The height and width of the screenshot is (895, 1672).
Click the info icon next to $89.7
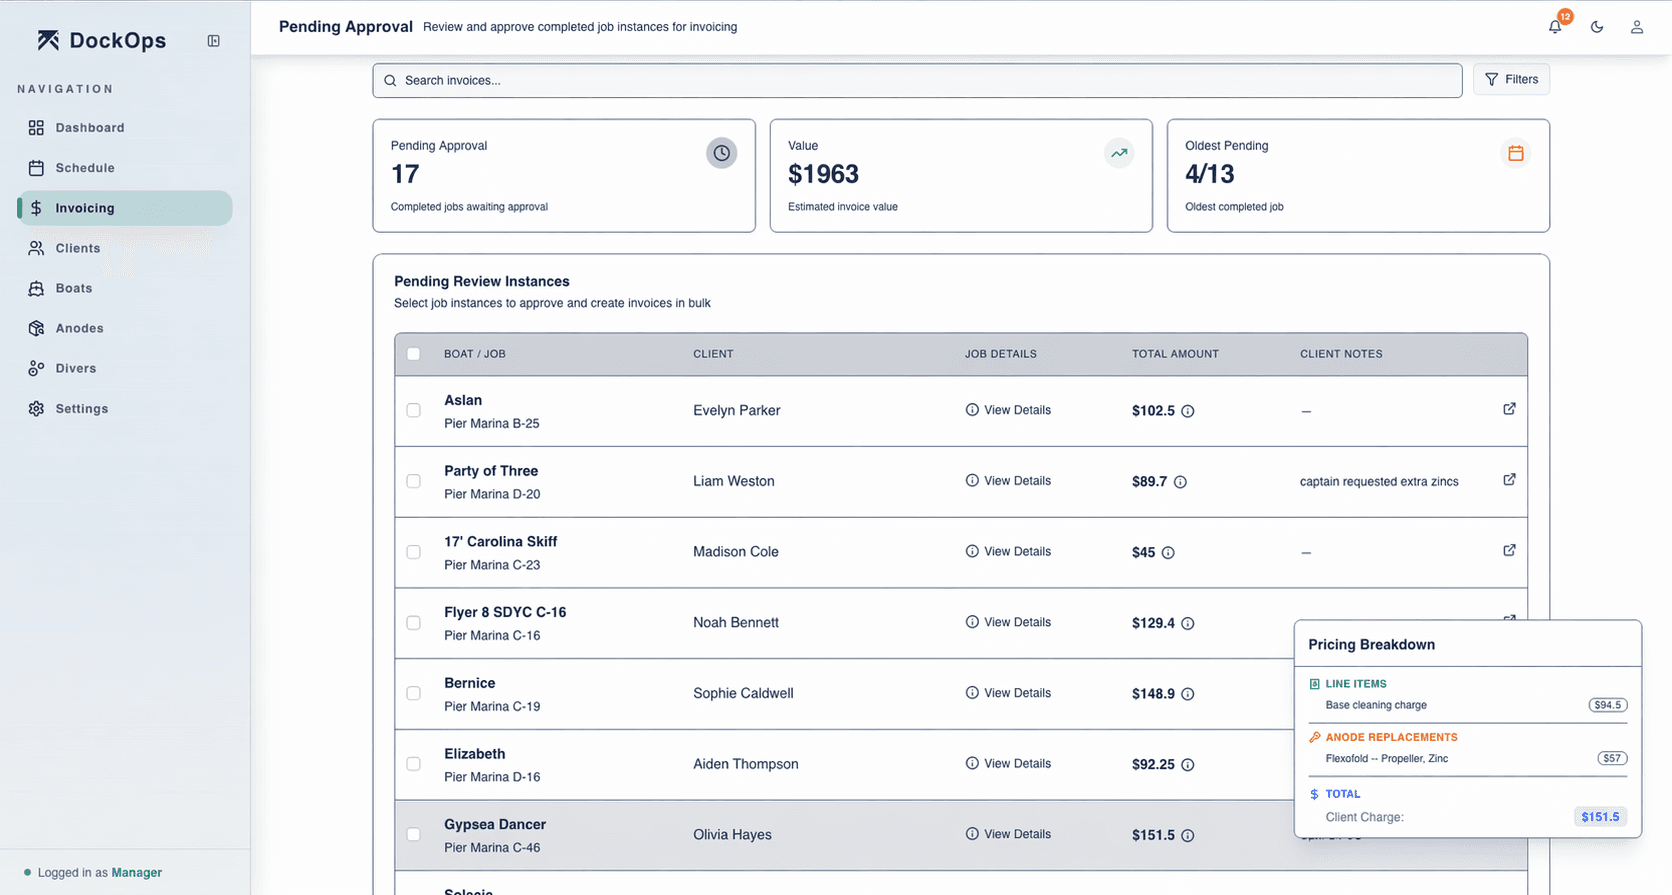1180,482
